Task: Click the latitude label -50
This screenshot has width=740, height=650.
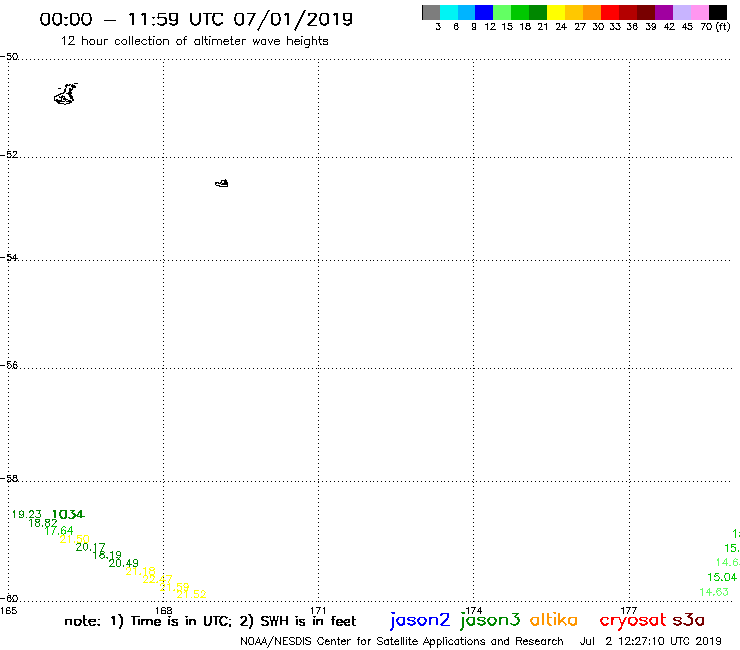Action: click(9, 57)
